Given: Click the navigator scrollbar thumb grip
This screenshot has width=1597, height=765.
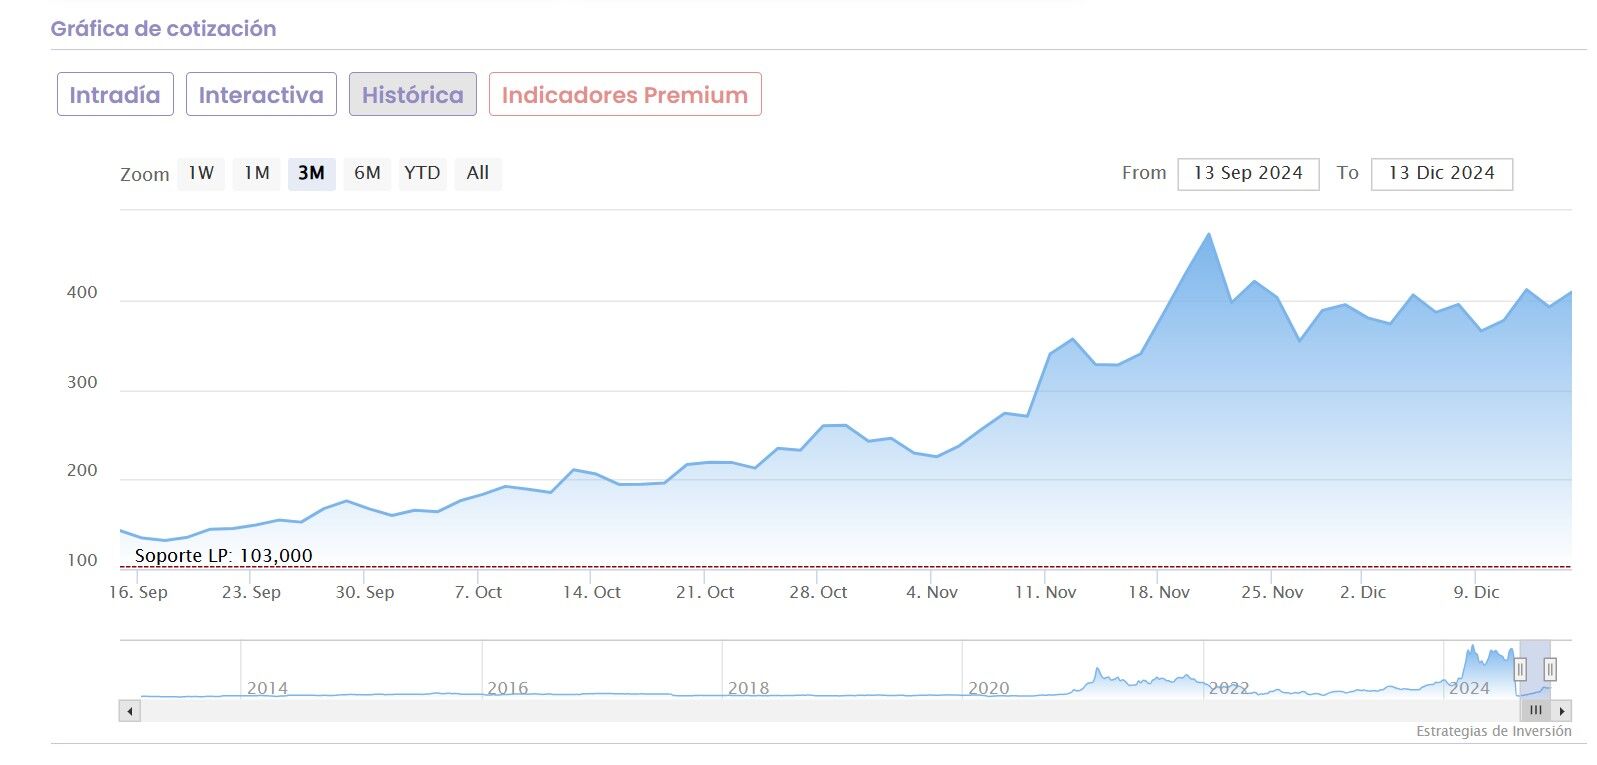Looking at the screenshot, I should coord(1536,711).
